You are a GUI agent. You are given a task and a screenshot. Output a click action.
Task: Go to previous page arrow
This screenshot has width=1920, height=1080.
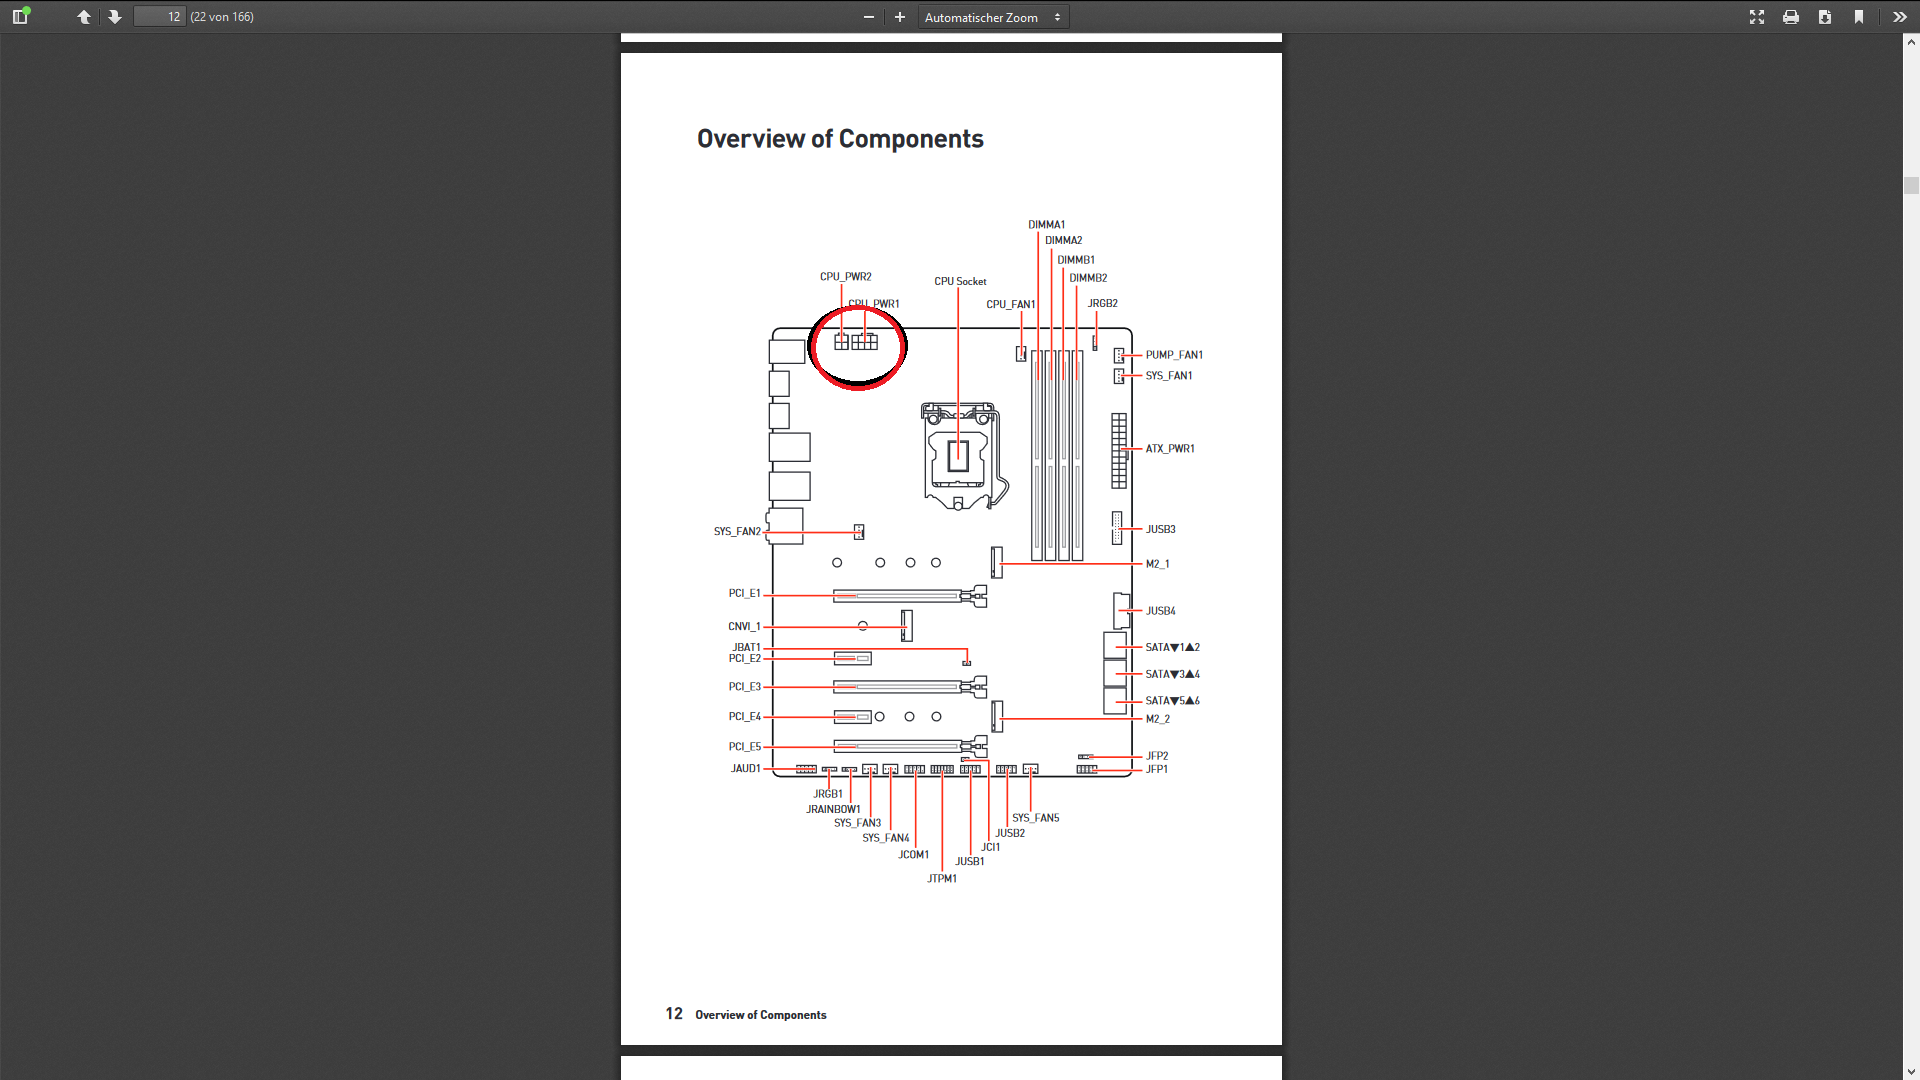(x=84, y=17)
